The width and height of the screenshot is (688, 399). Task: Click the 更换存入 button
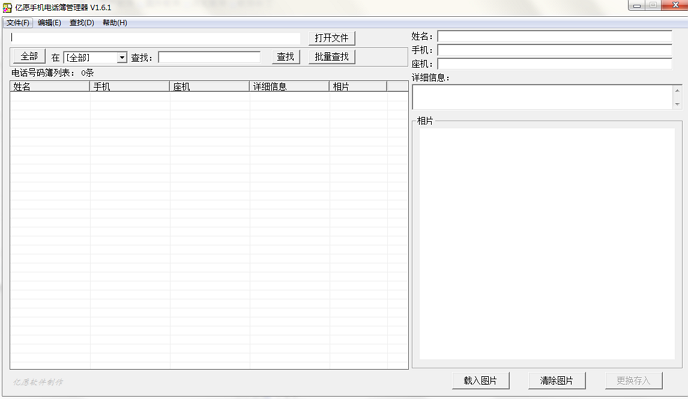tap(634, 381)
